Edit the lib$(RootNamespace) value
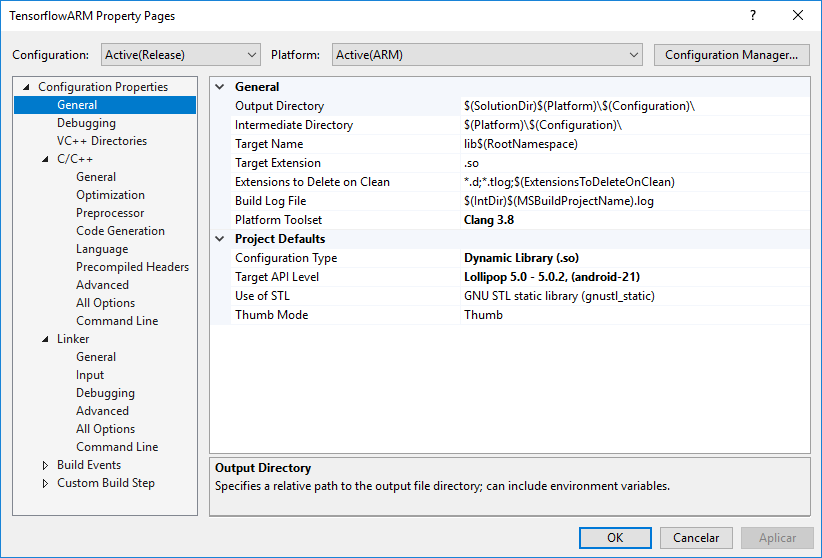 pos(635,144)
